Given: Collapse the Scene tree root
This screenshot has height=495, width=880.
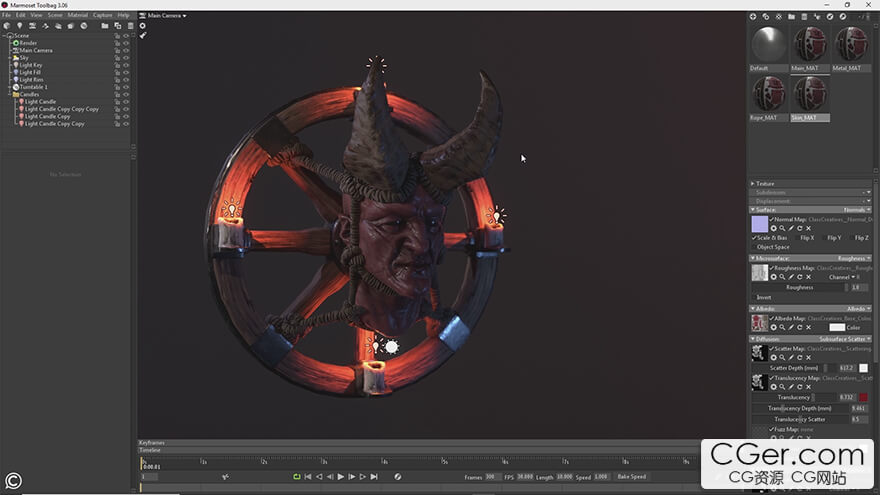Looking at the screenshot, I should (x=4, y=35).
